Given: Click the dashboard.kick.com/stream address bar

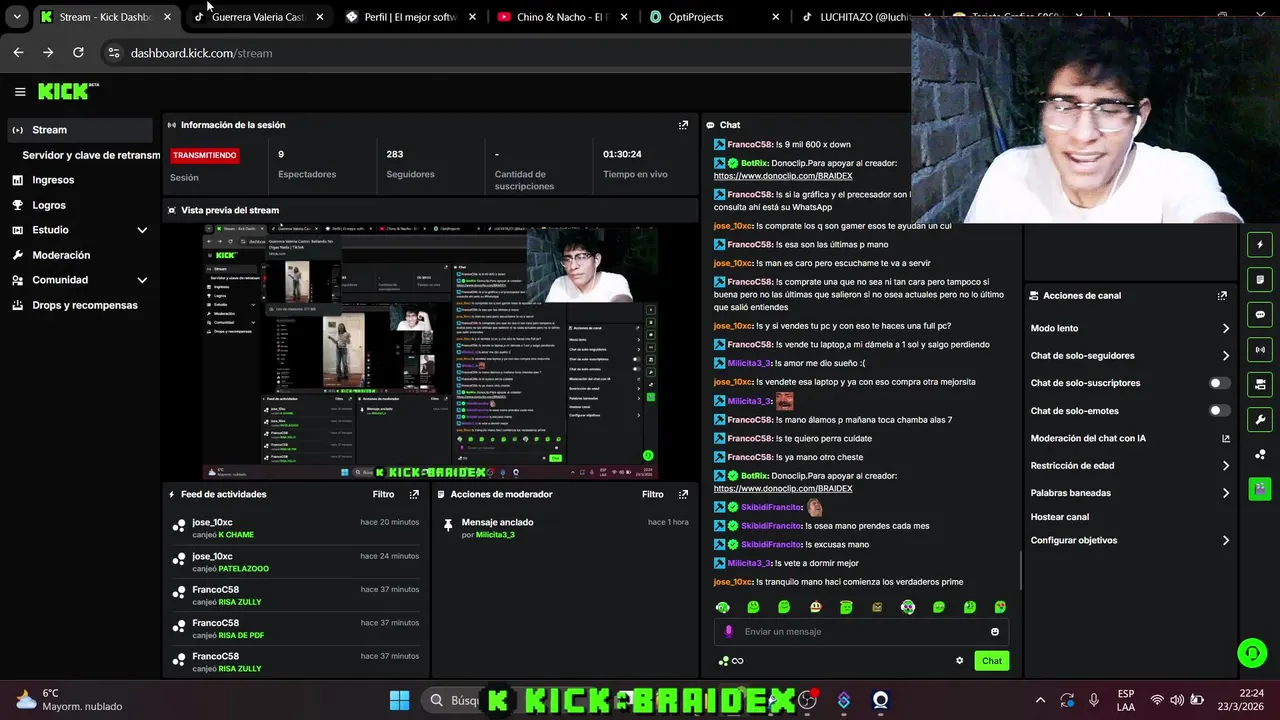Looking at the screenshot, I should point(201,53).
